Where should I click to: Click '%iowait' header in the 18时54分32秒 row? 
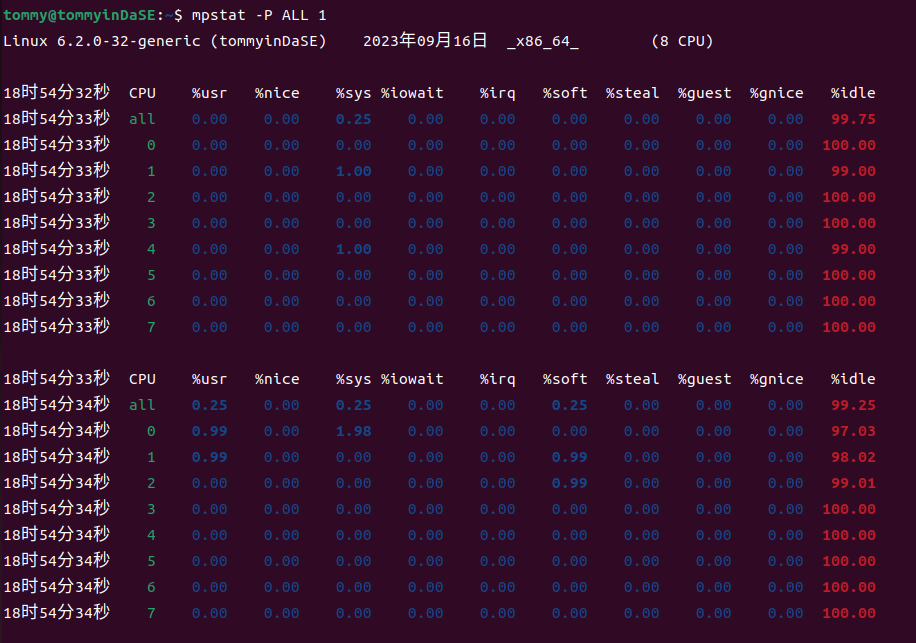pyautogui.click(x=412, y=93)
